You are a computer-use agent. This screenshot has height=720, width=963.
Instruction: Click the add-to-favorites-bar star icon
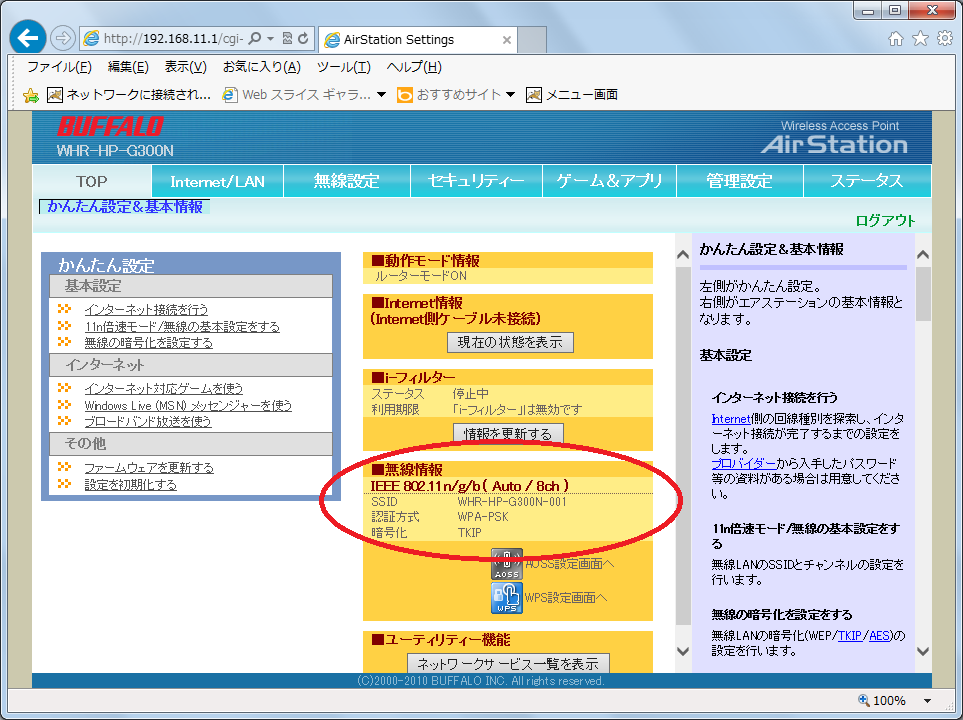(x=31, y=95)
